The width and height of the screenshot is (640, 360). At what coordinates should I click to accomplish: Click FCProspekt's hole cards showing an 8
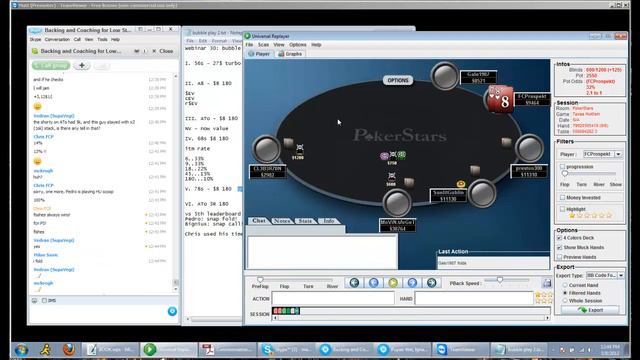[x=500, y=99]
